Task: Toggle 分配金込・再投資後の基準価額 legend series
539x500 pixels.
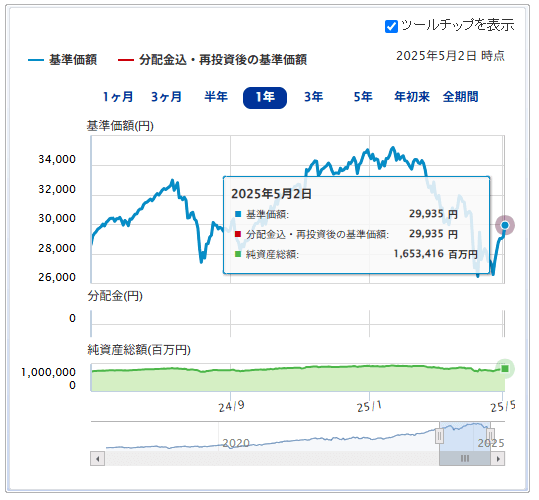Action: tap(212, 60)
